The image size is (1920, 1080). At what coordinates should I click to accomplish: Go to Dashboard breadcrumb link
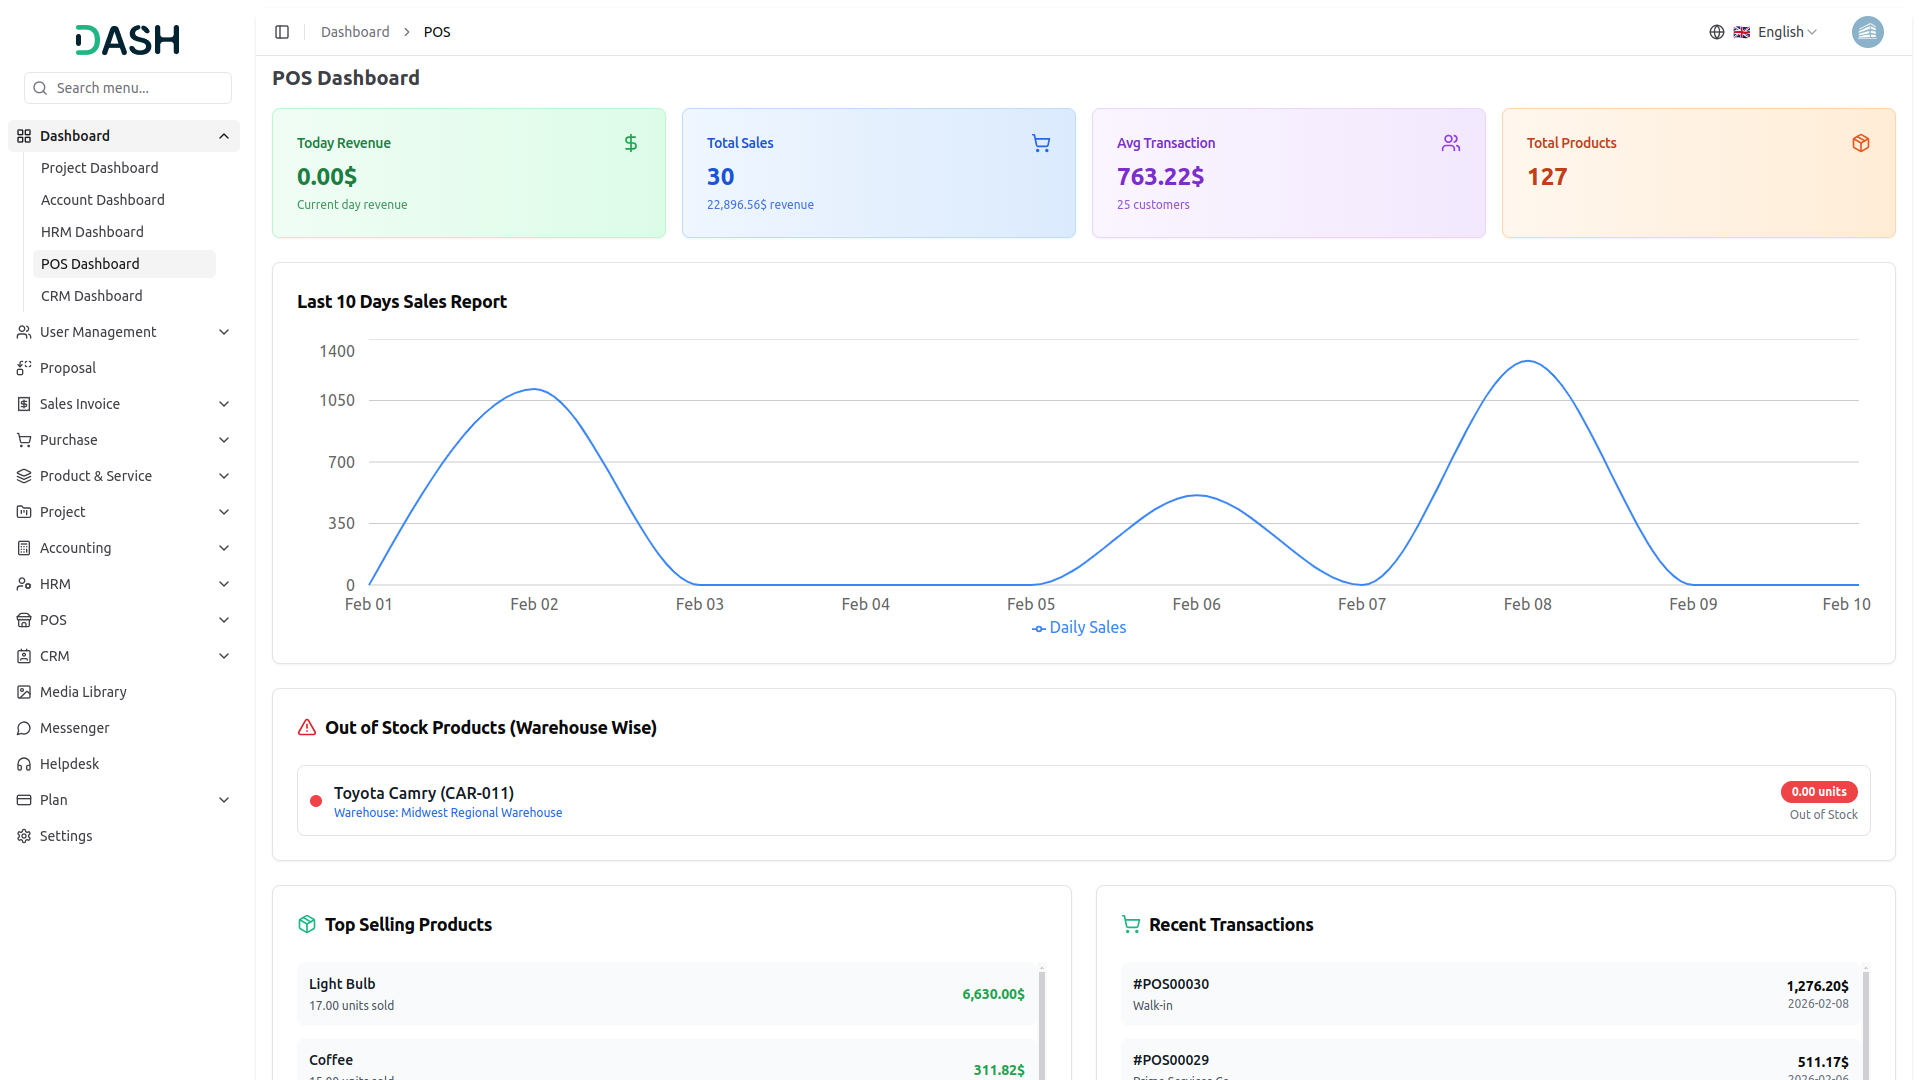355,32
